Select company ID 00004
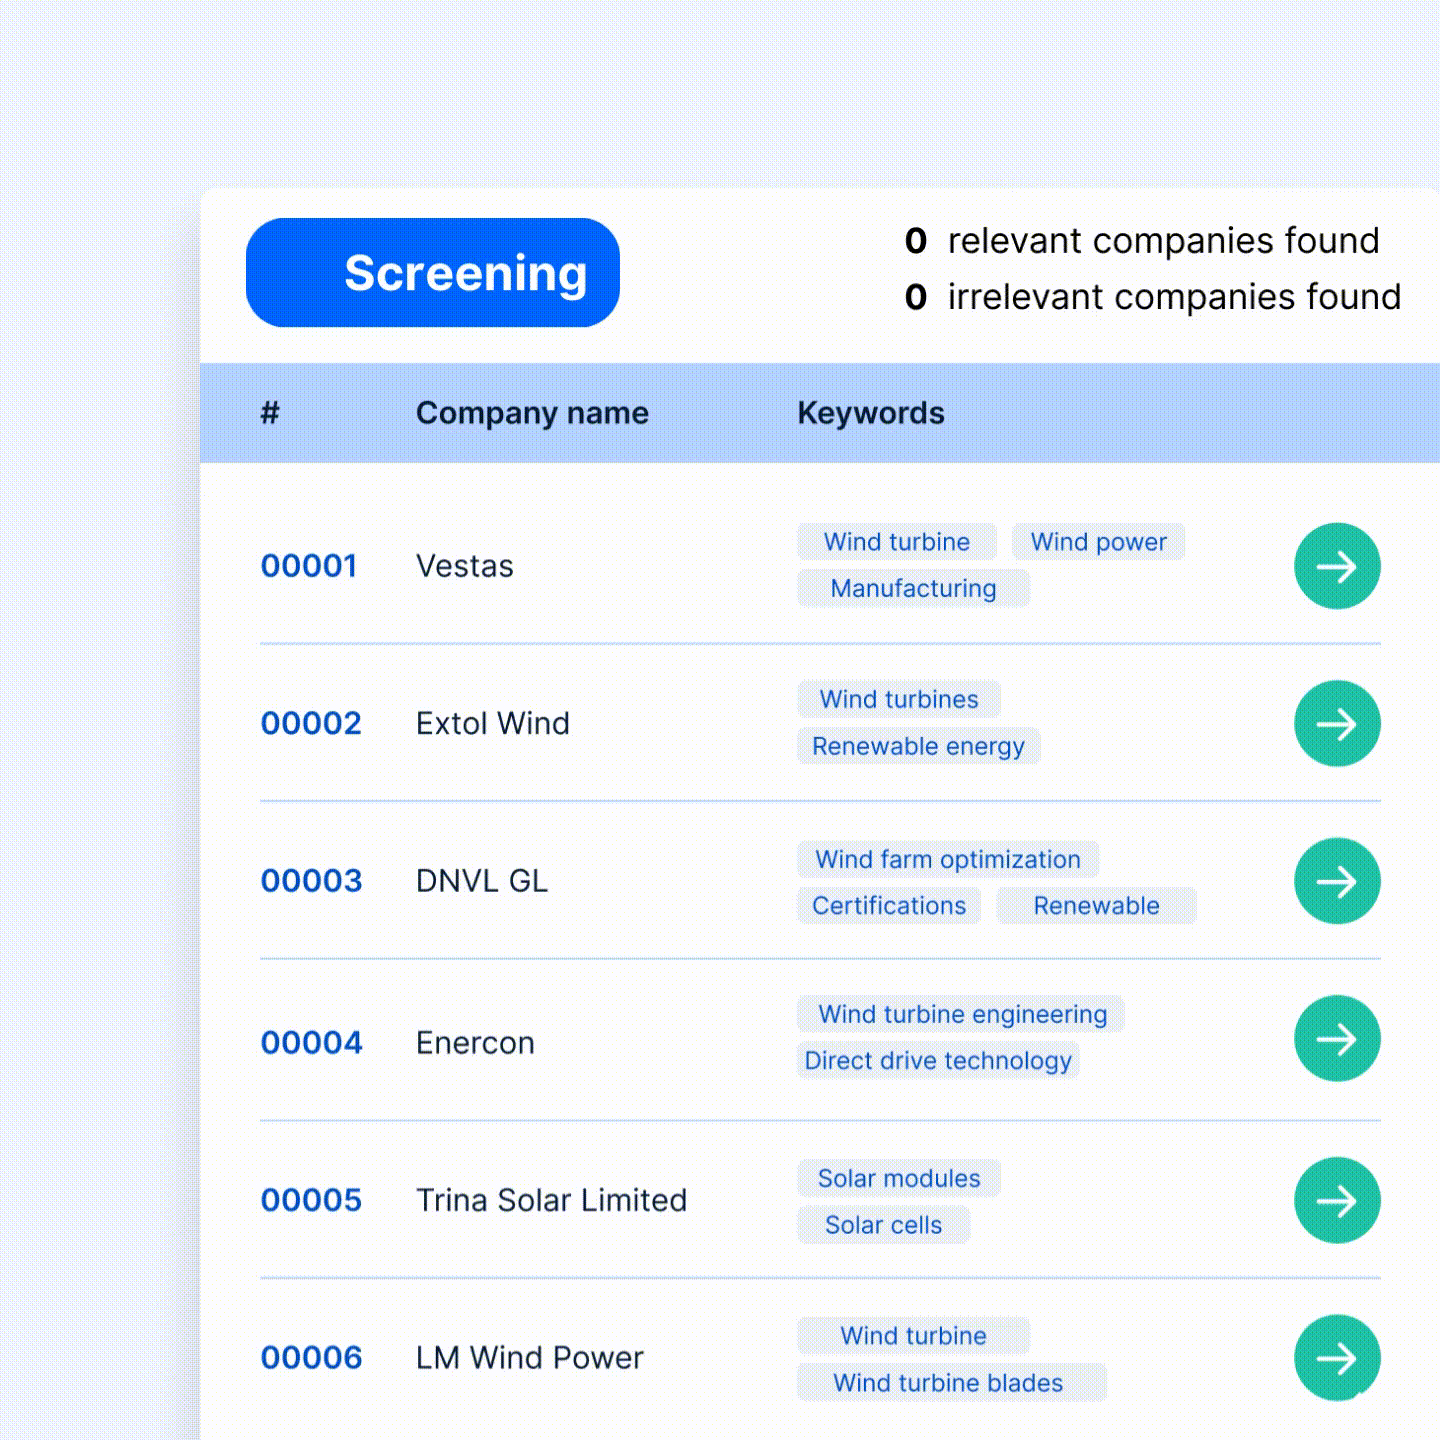Image resolution: width=1440 pixels, height=1440 pixels. pos(311,1043)
